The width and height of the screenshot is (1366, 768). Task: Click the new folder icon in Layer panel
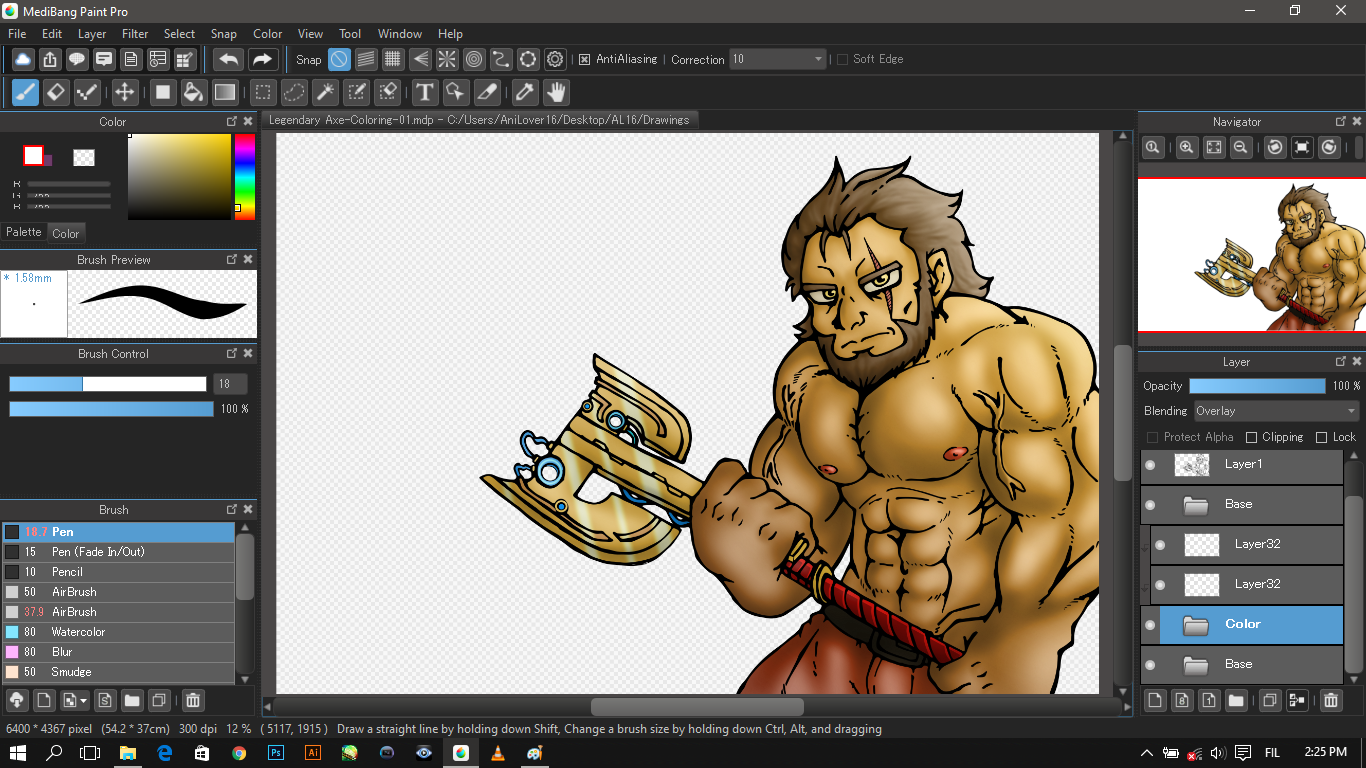(x=1236, y=700)
